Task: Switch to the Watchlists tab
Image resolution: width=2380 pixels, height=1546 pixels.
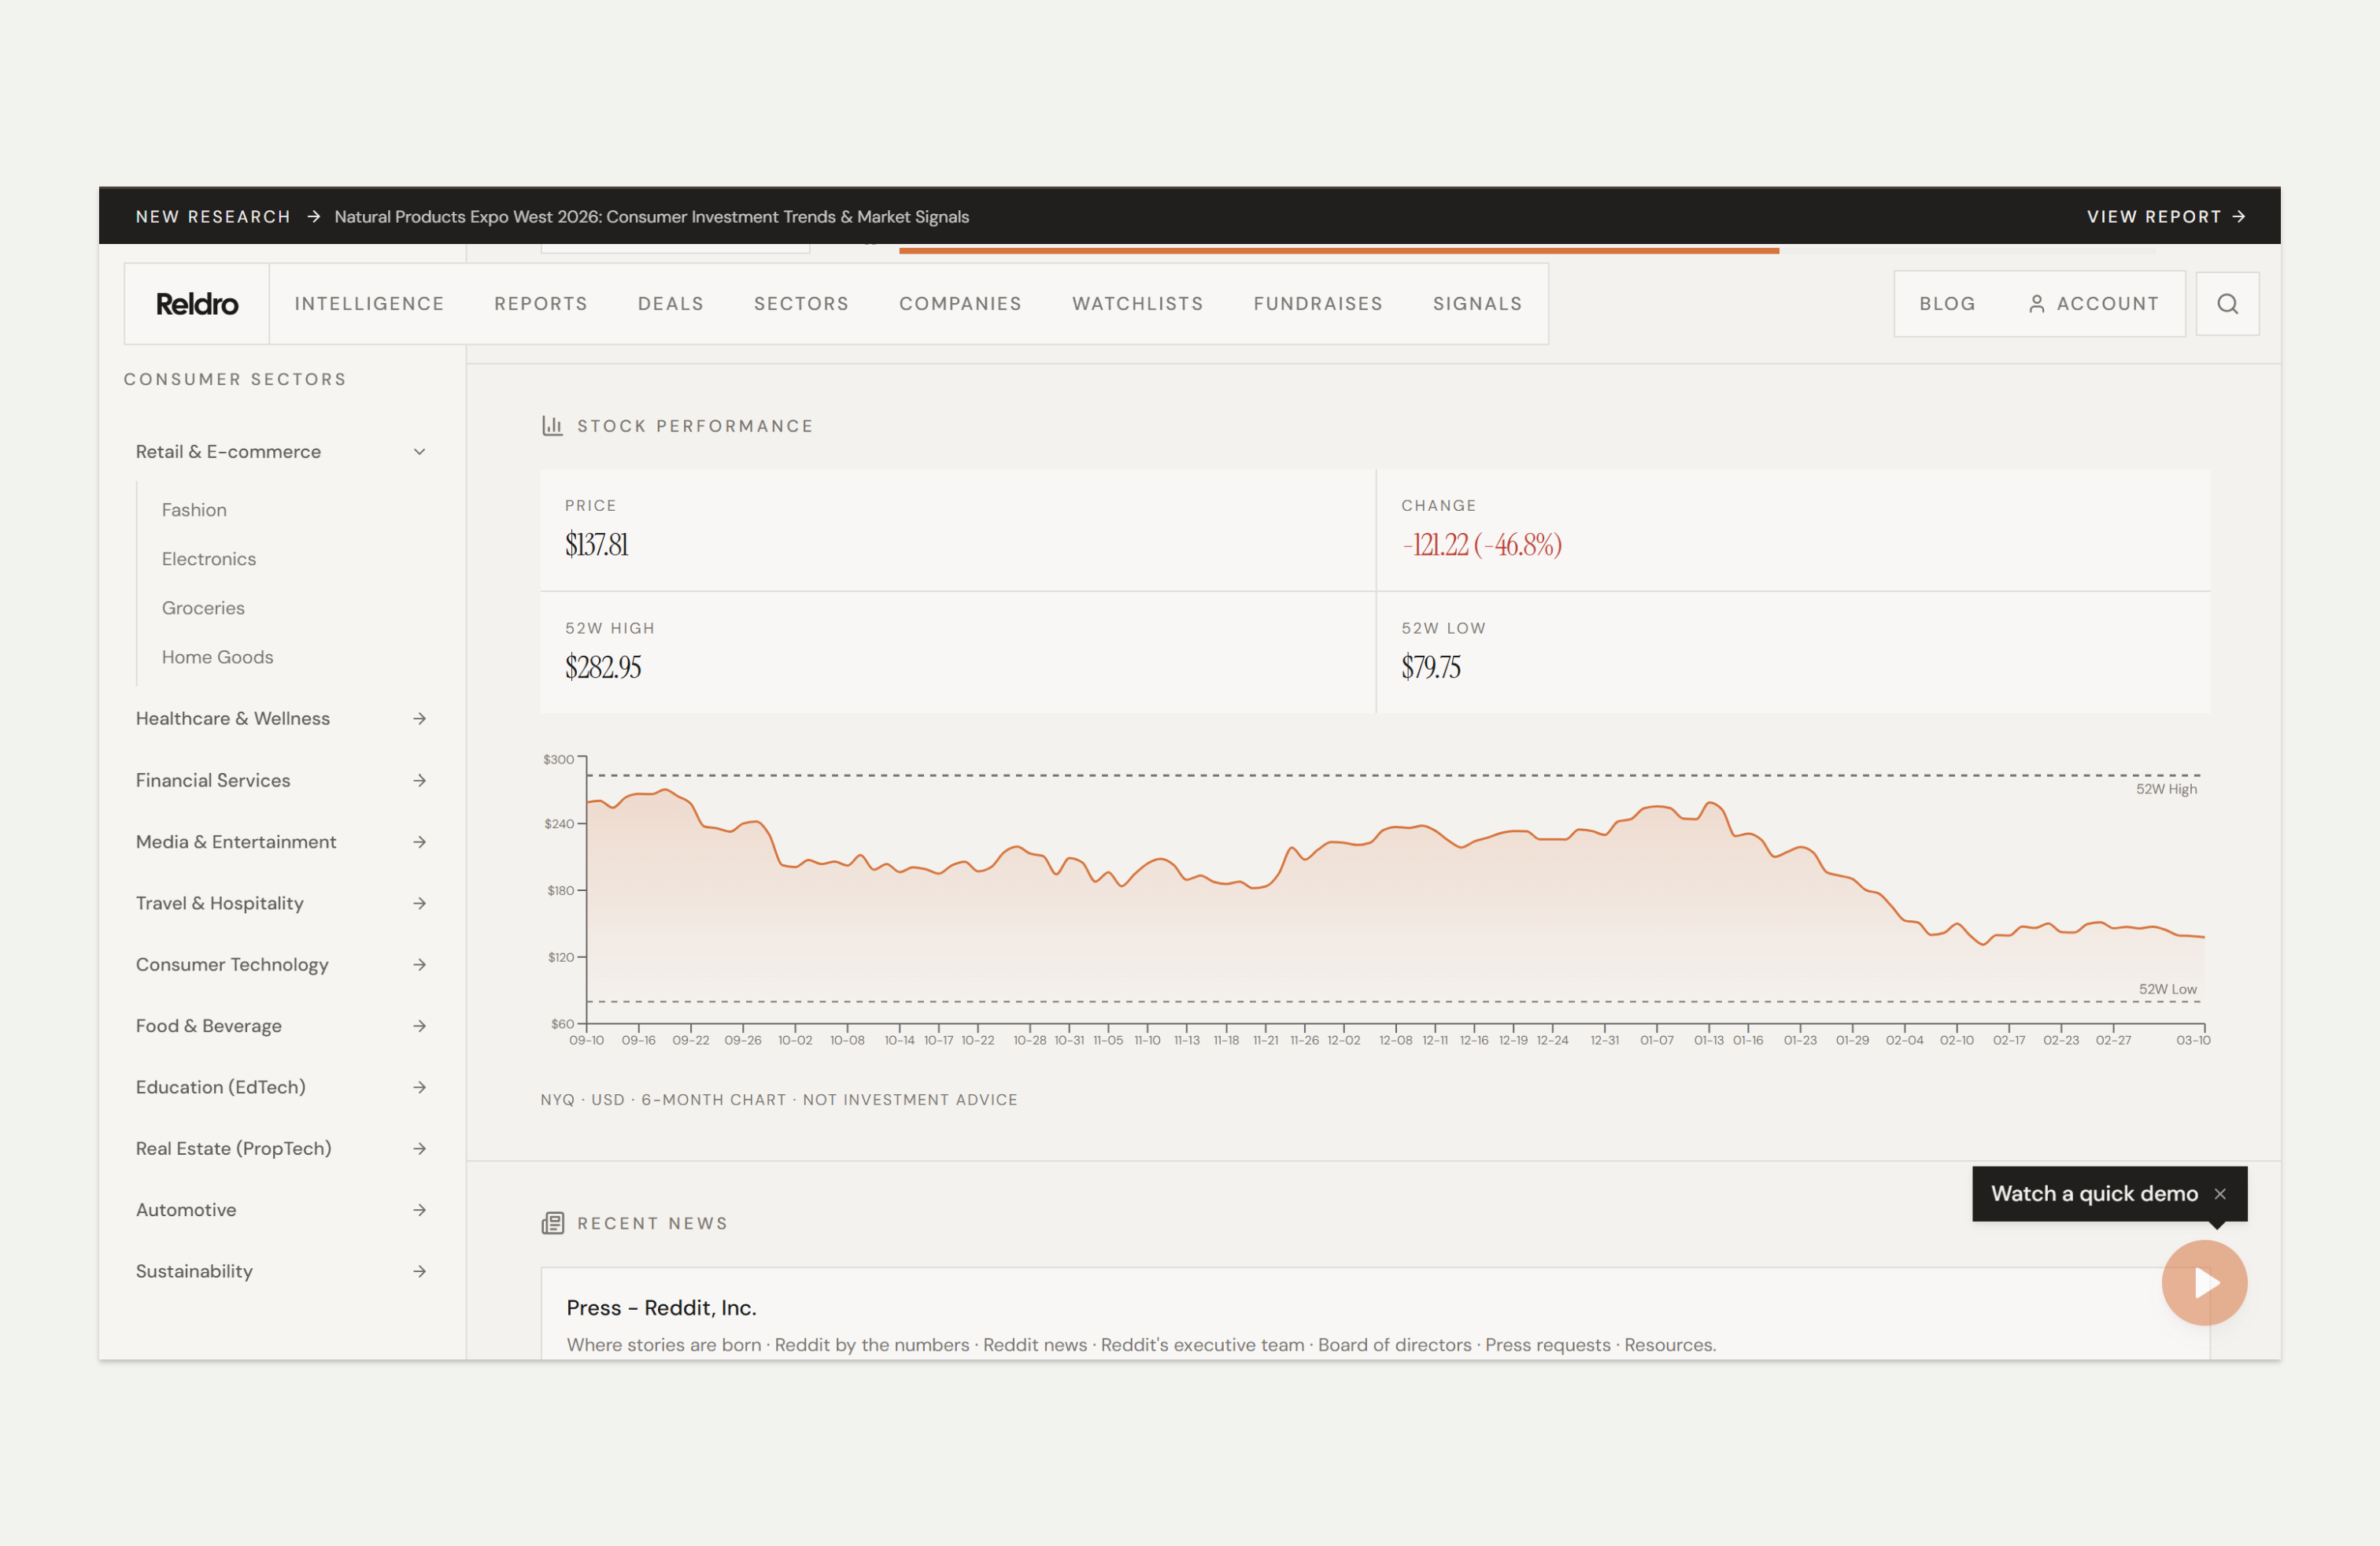Action: [1137, 303]
